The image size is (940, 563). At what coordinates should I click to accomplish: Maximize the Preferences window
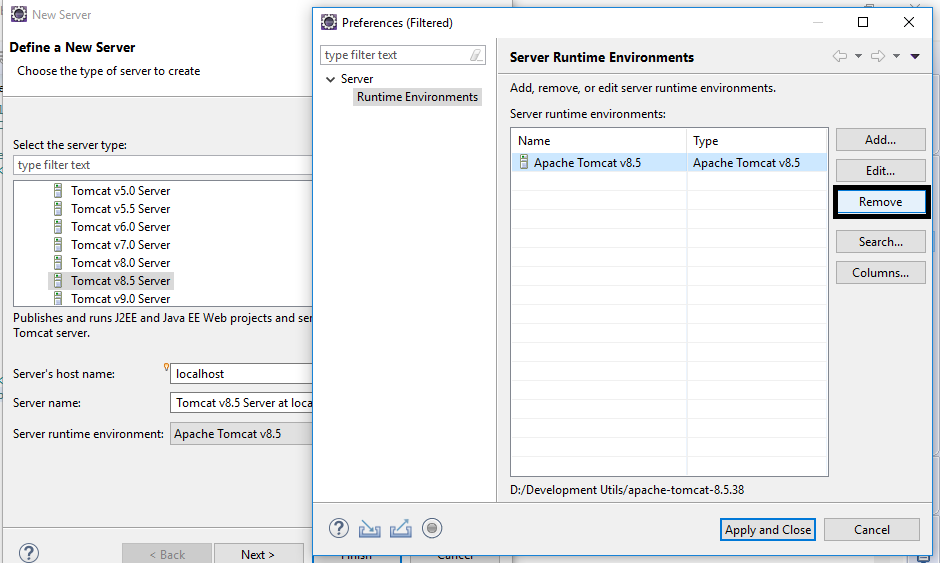pos(863,22)
